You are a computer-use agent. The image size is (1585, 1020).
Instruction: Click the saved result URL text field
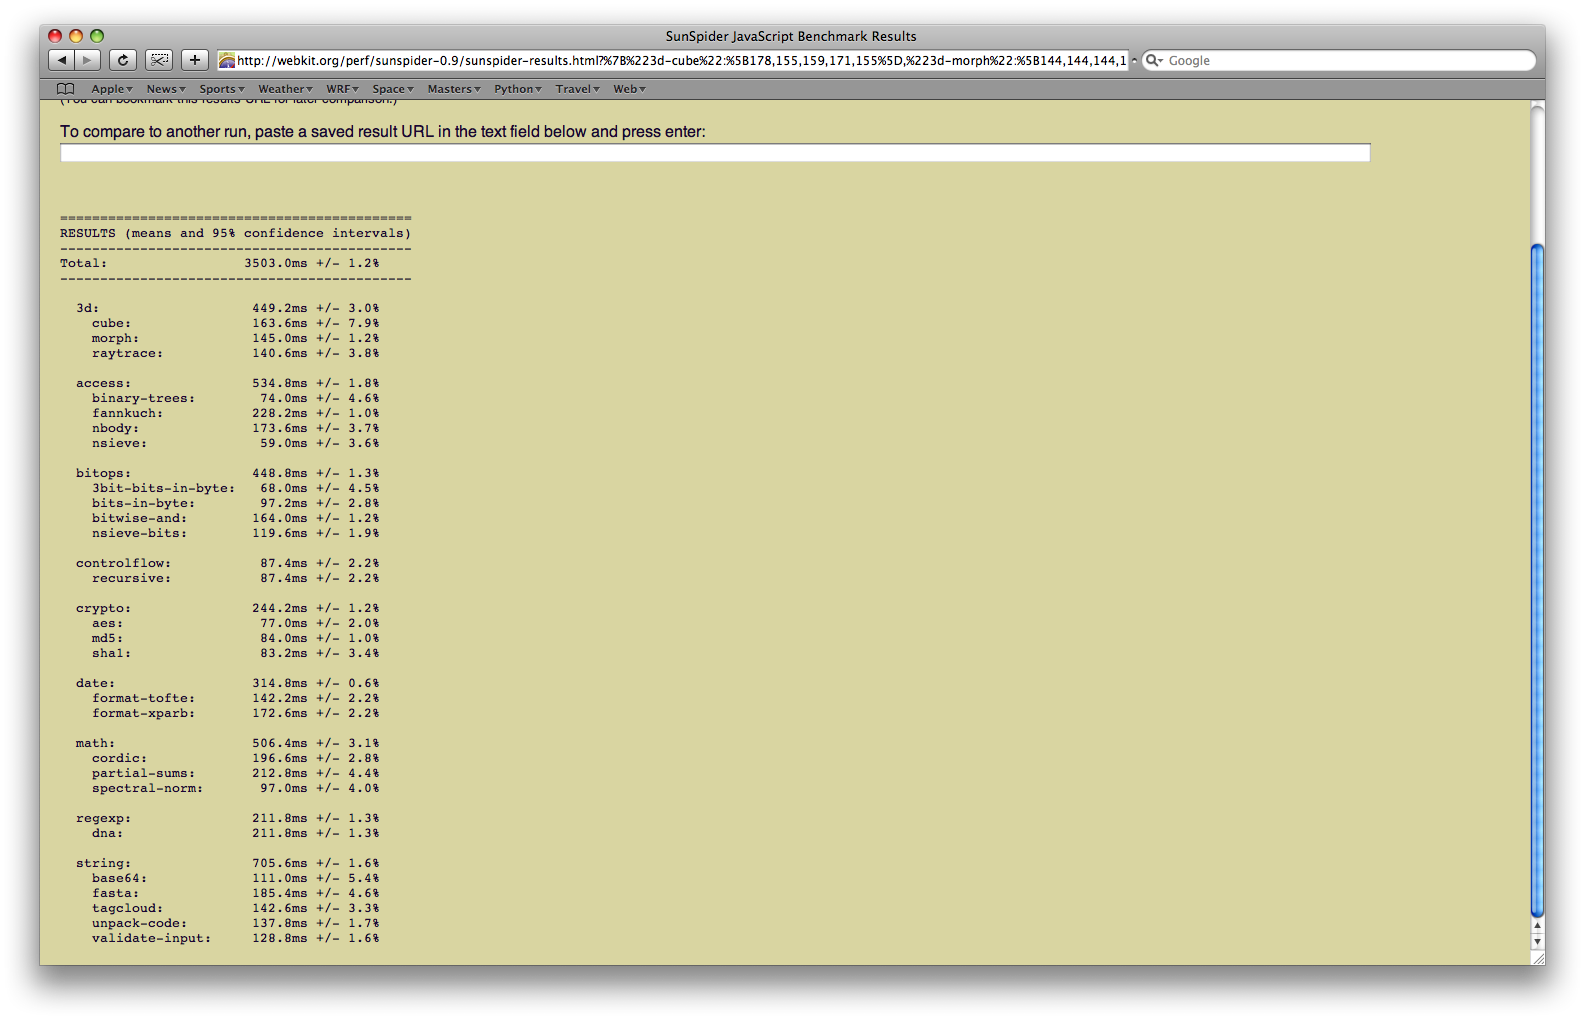click(715, 153)
